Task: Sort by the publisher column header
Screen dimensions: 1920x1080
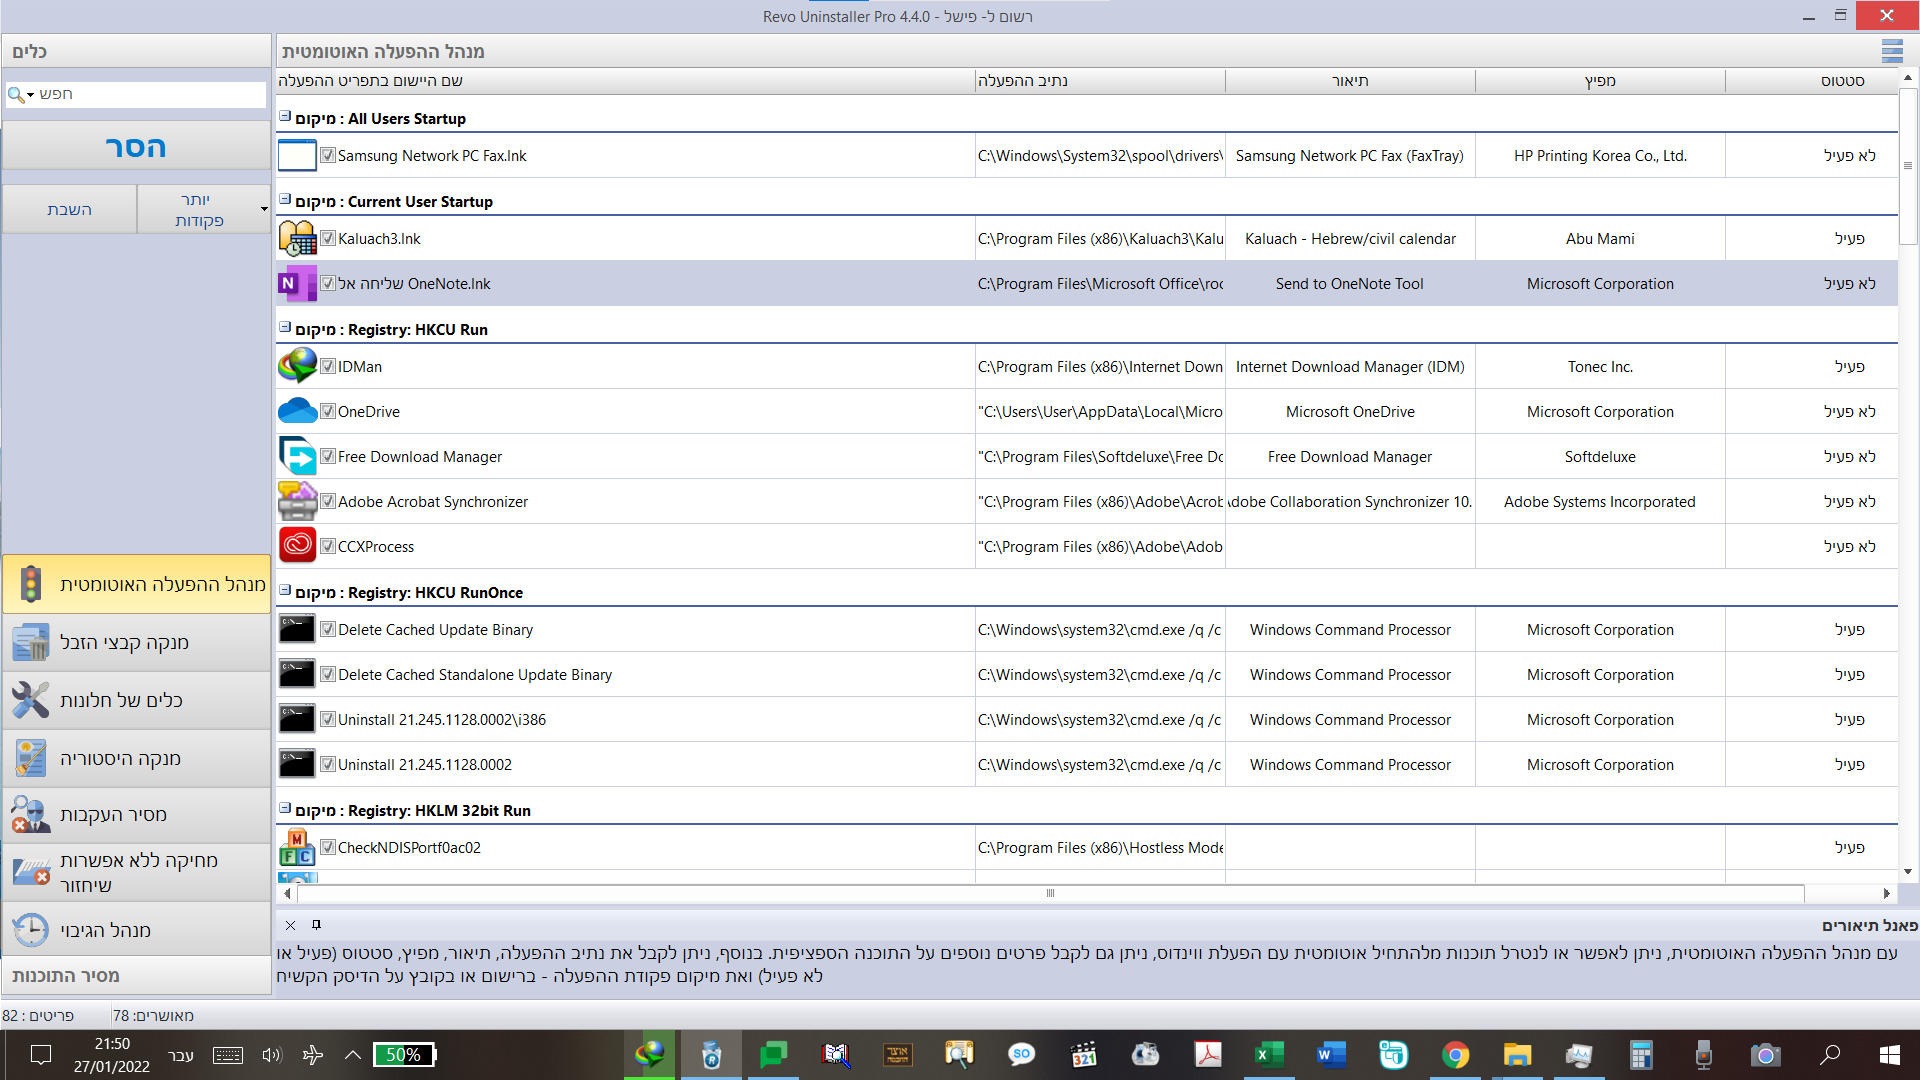Action: click(x=1600, y=81)
